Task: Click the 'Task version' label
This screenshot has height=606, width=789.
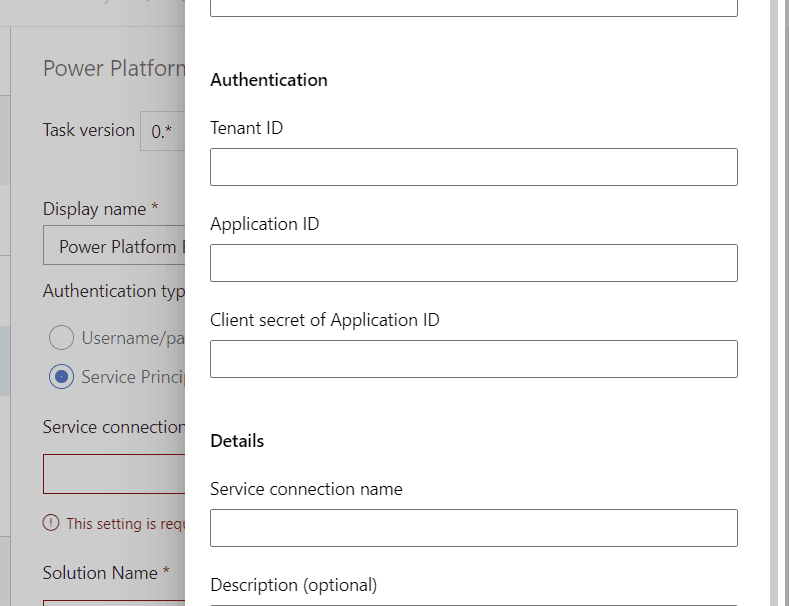Action: [x=89, y=130]
